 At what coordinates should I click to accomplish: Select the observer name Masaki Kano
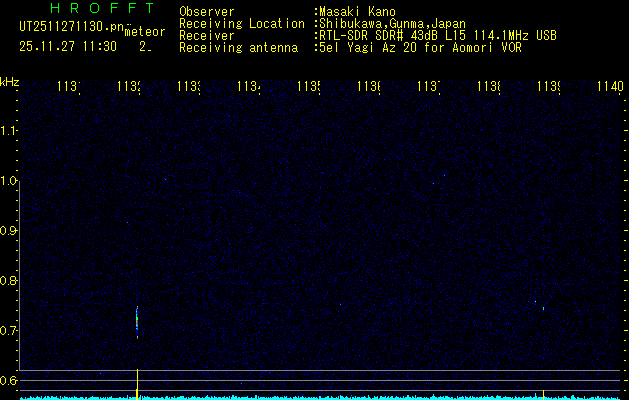point(355,12)
